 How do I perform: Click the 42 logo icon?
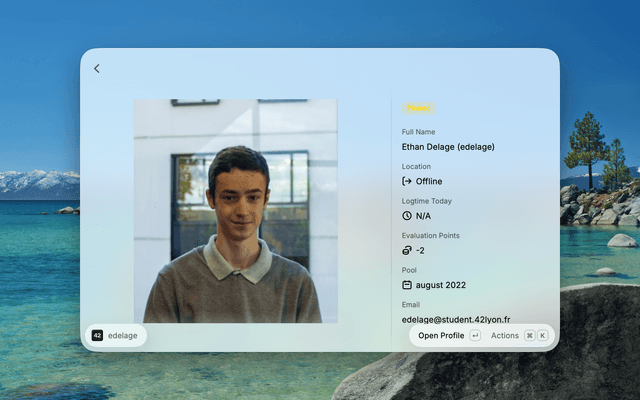click(x=97, y=336)
